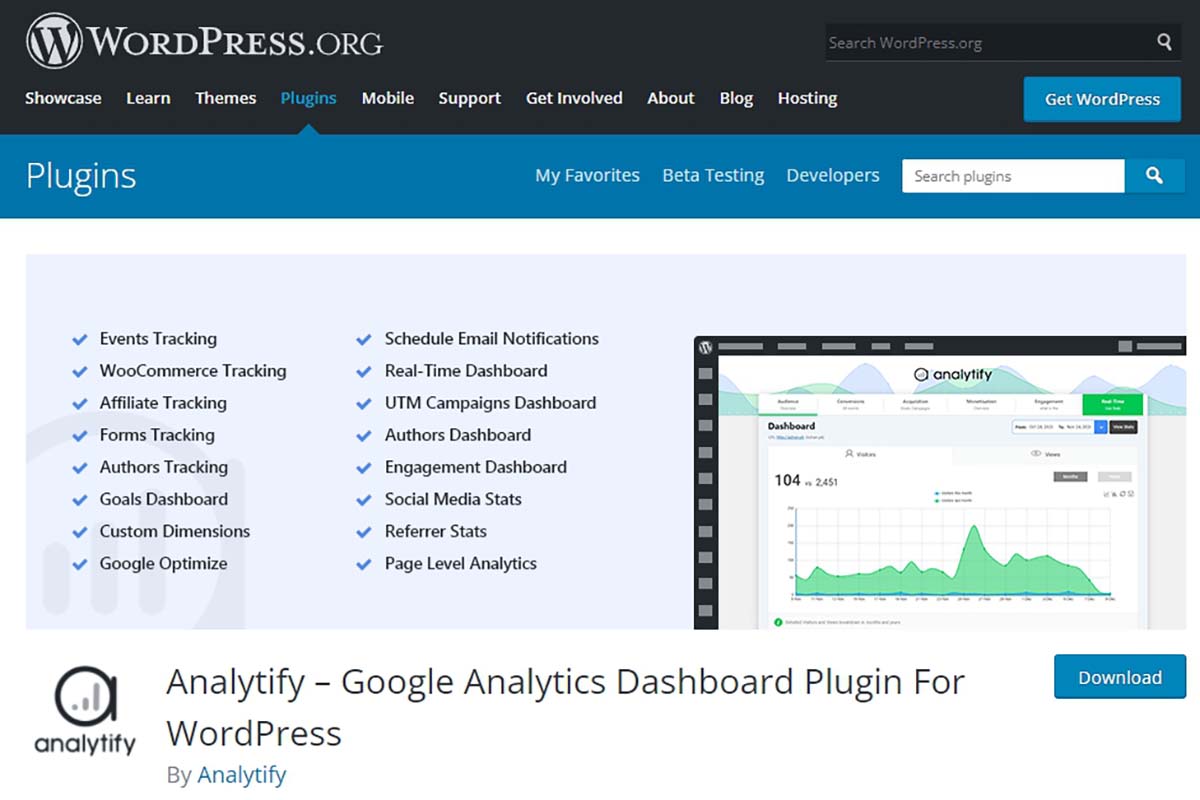The height and width of the screenshot is (800, 1200).
Task: Click the "WooCommerce Tracking" feature text
Action: point(193,370)
